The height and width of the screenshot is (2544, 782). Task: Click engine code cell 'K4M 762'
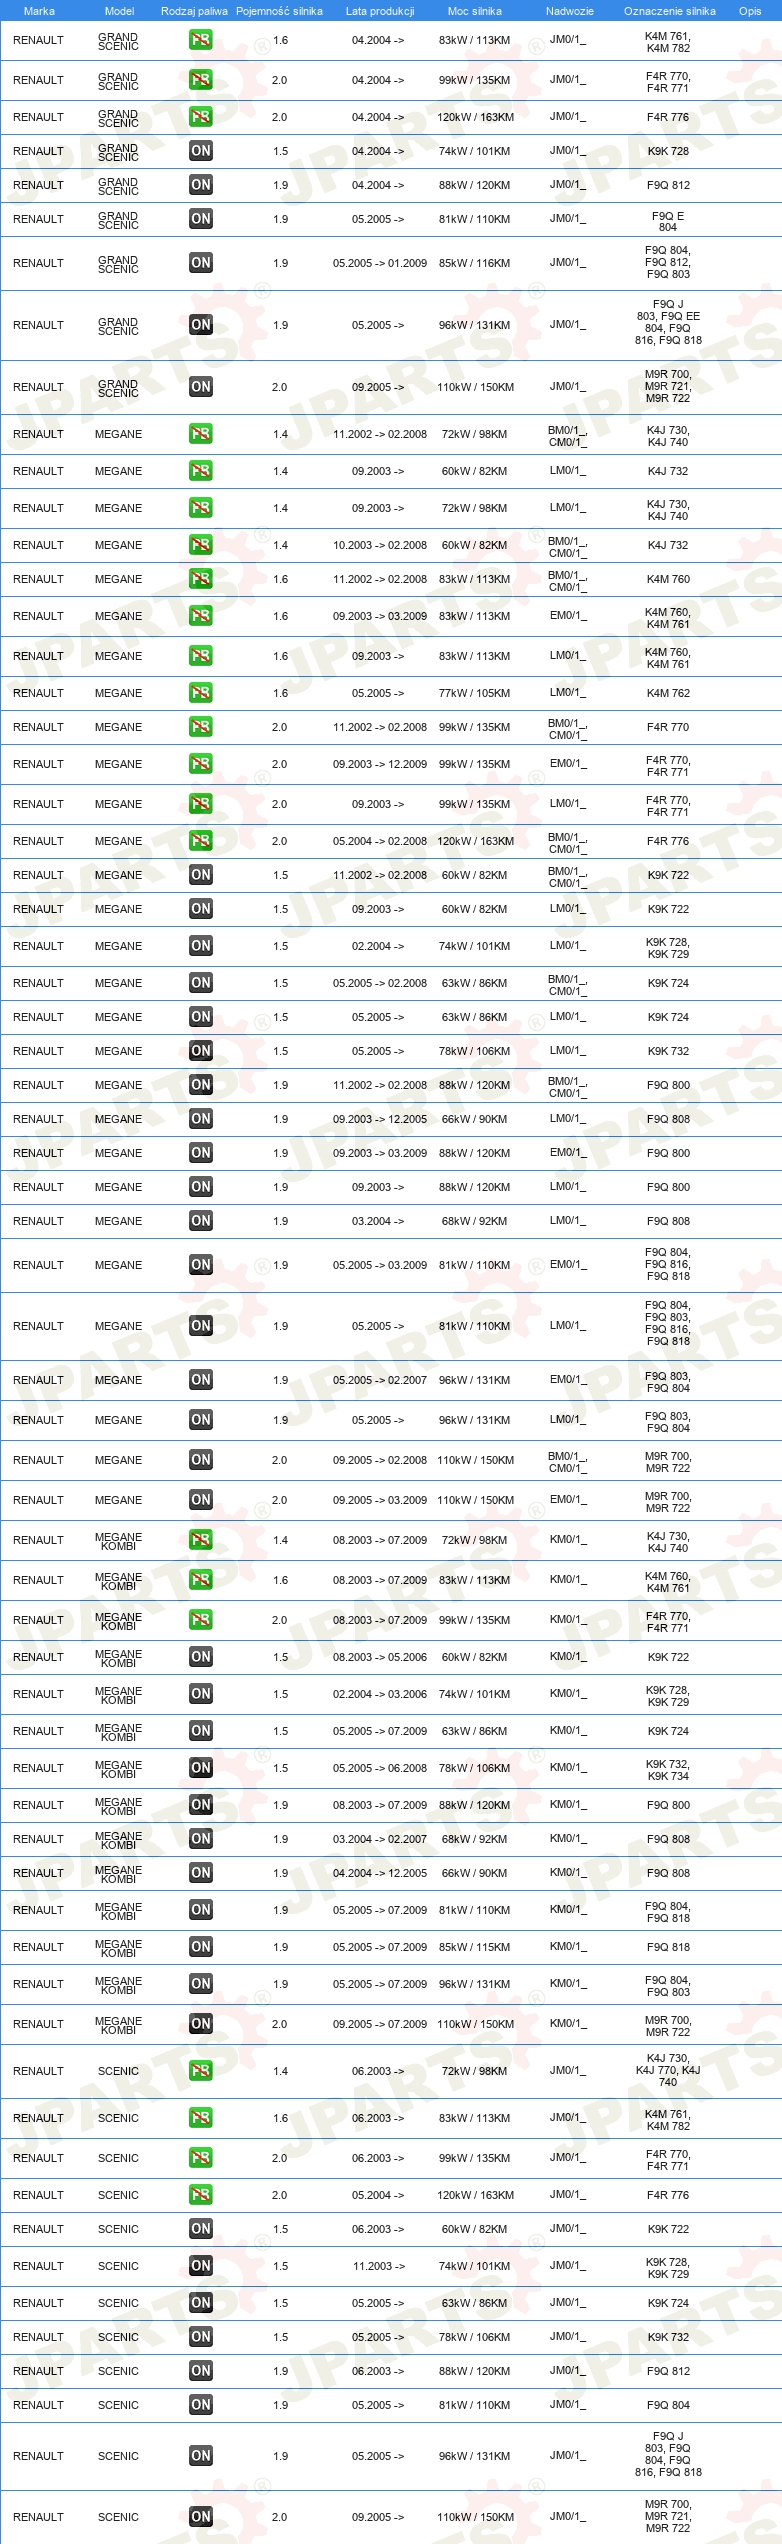point(668,694)
